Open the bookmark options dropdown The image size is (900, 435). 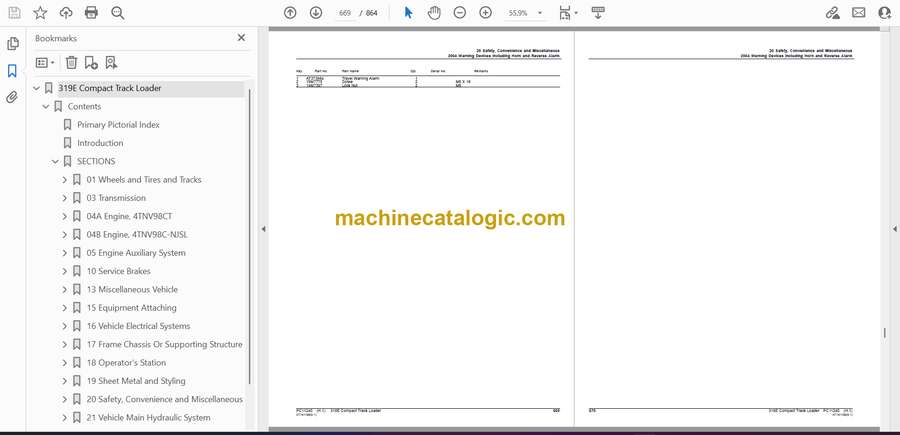click(45, 63)
